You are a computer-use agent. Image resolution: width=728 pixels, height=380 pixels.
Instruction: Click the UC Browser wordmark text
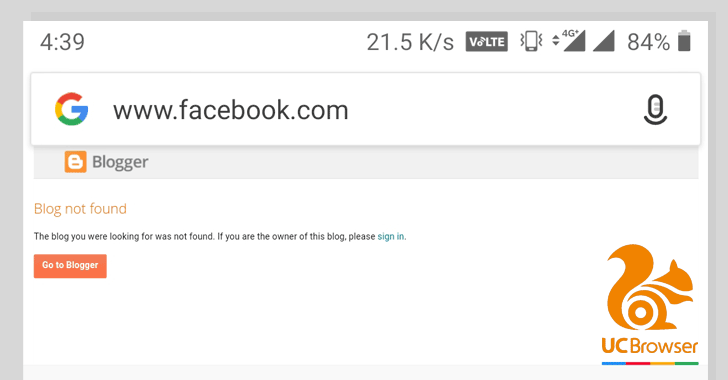point(650,346)
